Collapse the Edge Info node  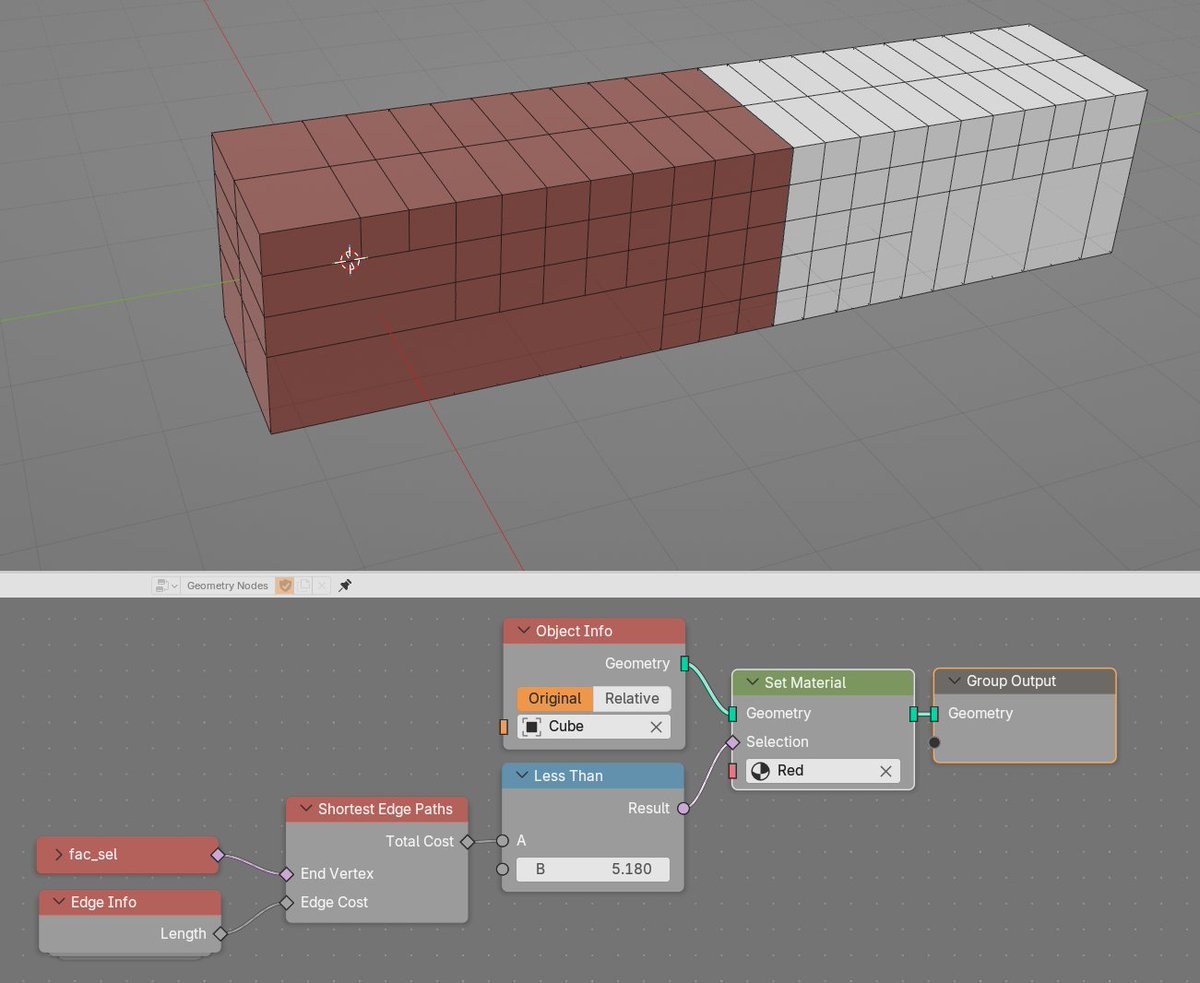pyautogui.click(x=58, y=902)
